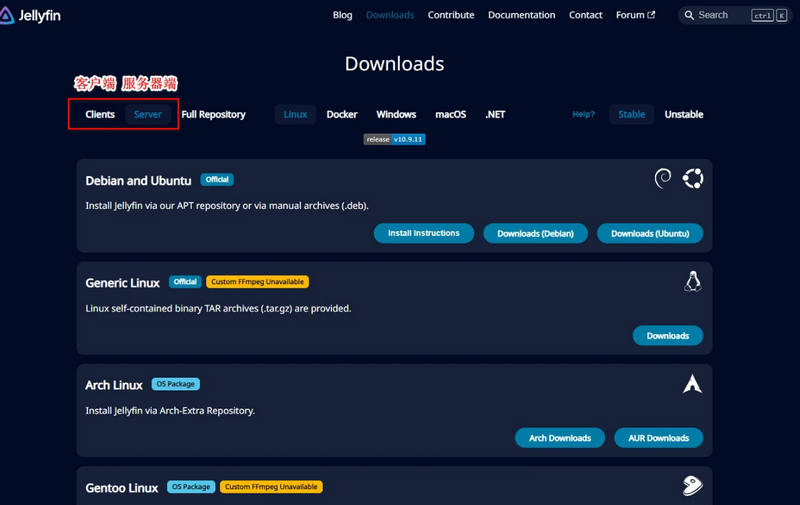The width and height of the screenshot is (800, 505).
Task: Open the Blog page
Action: coord(342,15)
